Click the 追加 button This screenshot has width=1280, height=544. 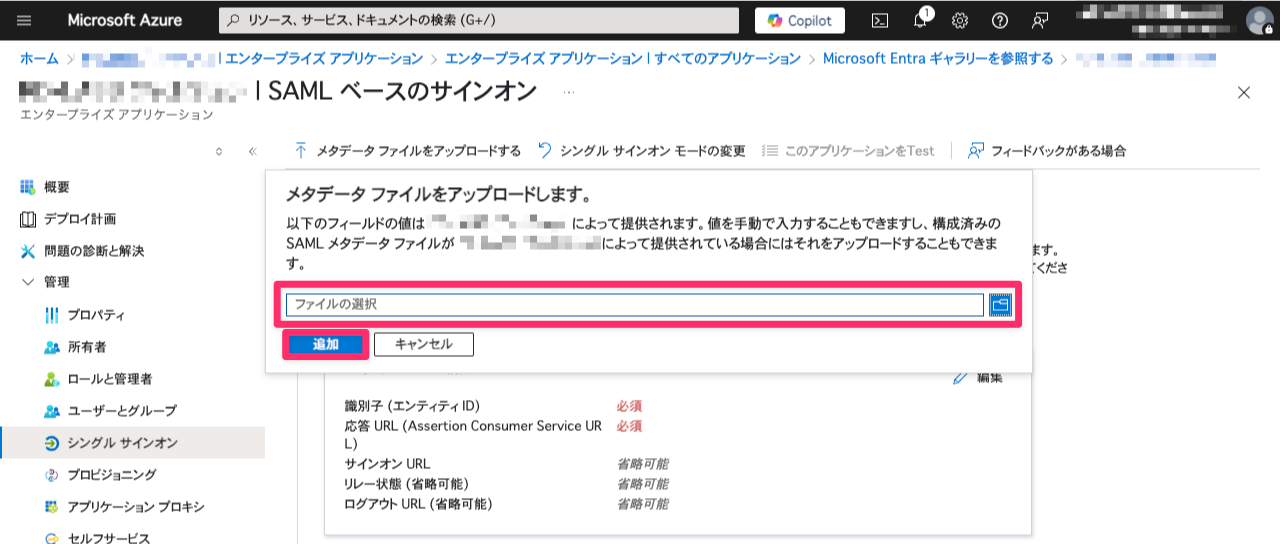(x=326, y=344)
